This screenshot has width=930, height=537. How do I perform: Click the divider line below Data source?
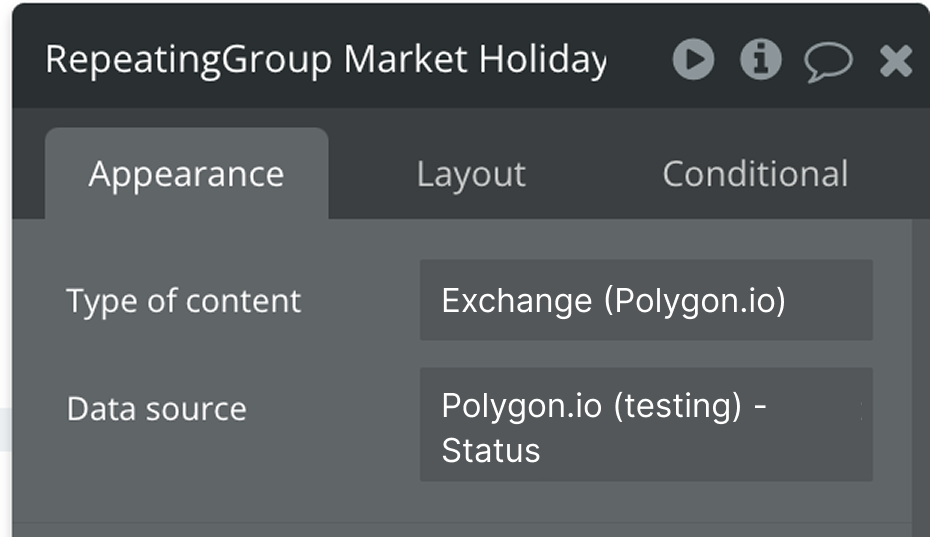(x=460, y=521)
